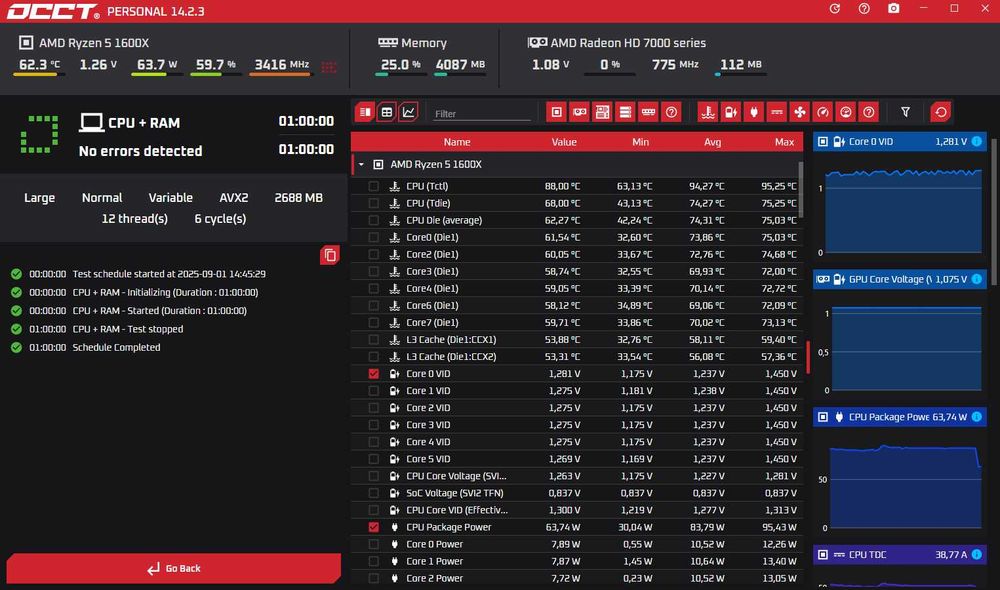
Task: Click the '95,25 °C' max value
Action: 779,186
